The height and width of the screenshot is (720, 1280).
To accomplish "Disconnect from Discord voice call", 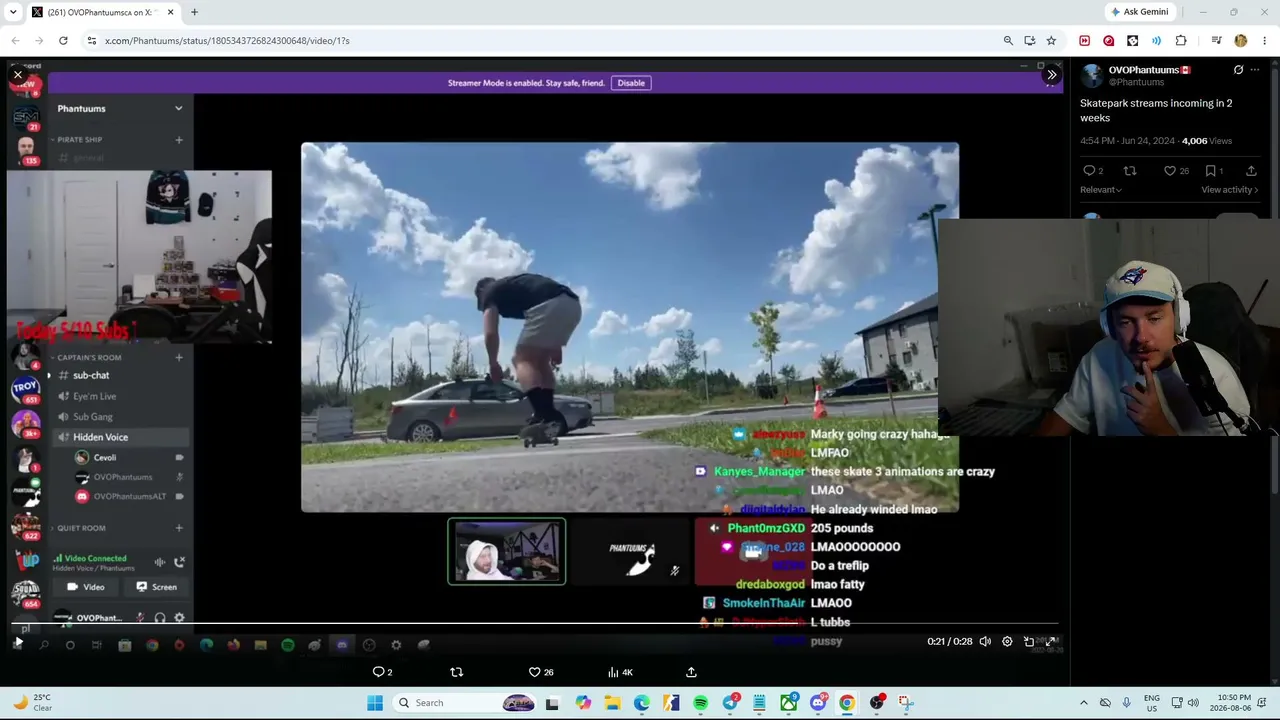I will 179,562.
